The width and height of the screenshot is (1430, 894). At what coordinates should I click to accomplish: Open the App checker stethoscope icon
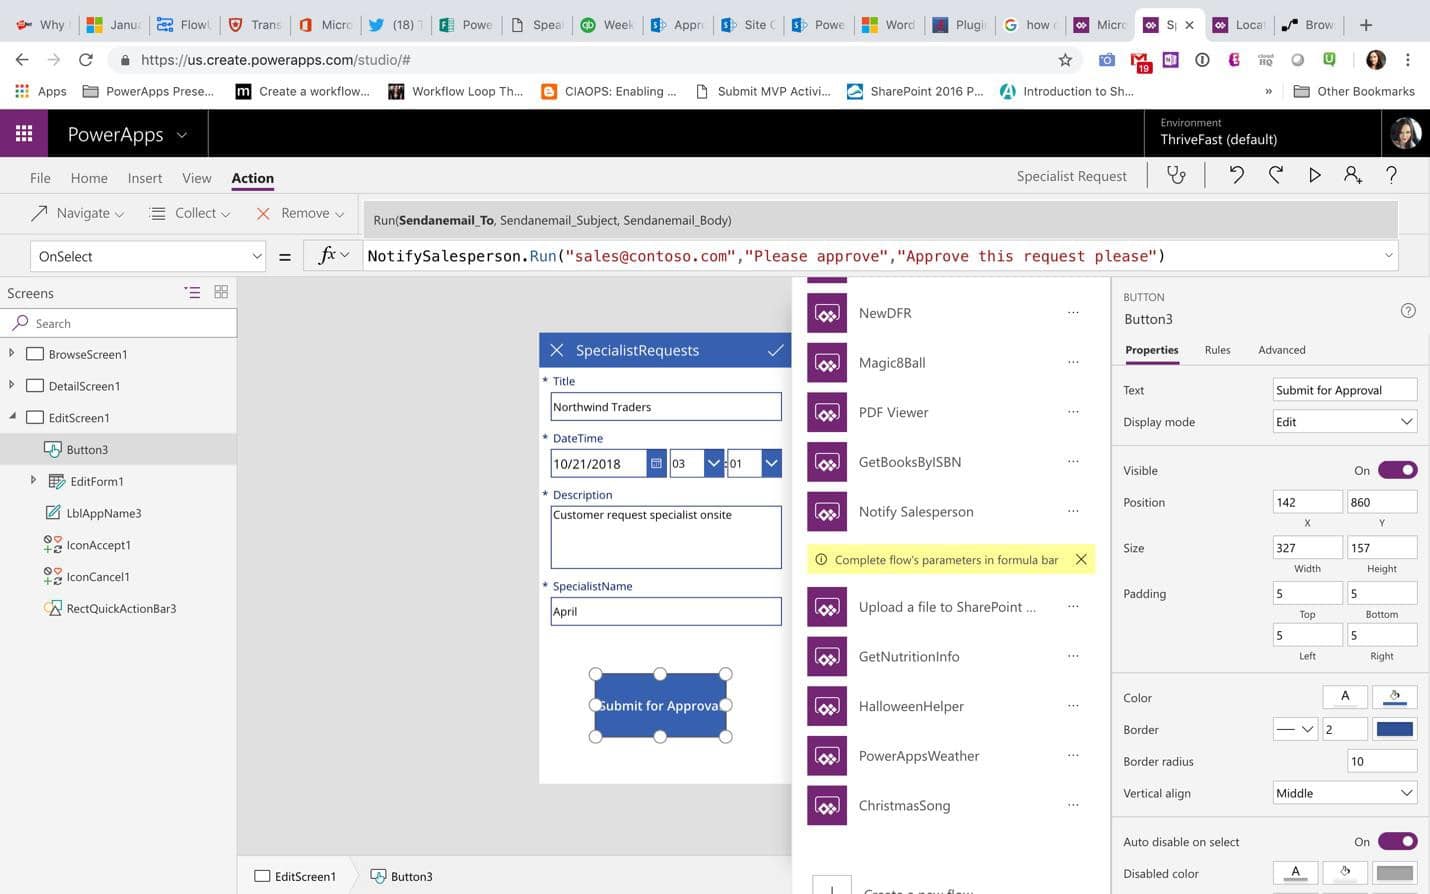click(x=1176, y=175)
